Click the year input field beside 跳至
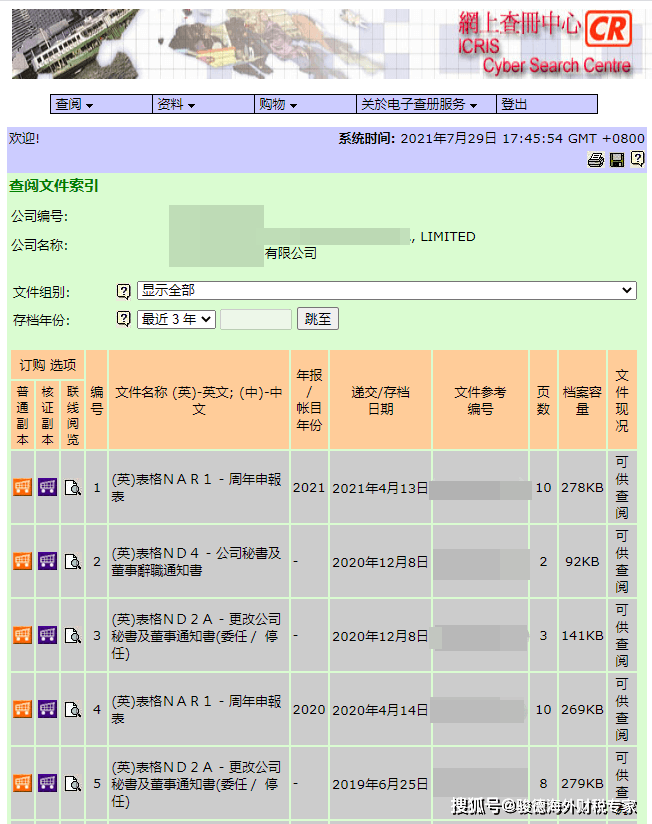Screen dimensions: 652x824 click(x=256, y=319)
